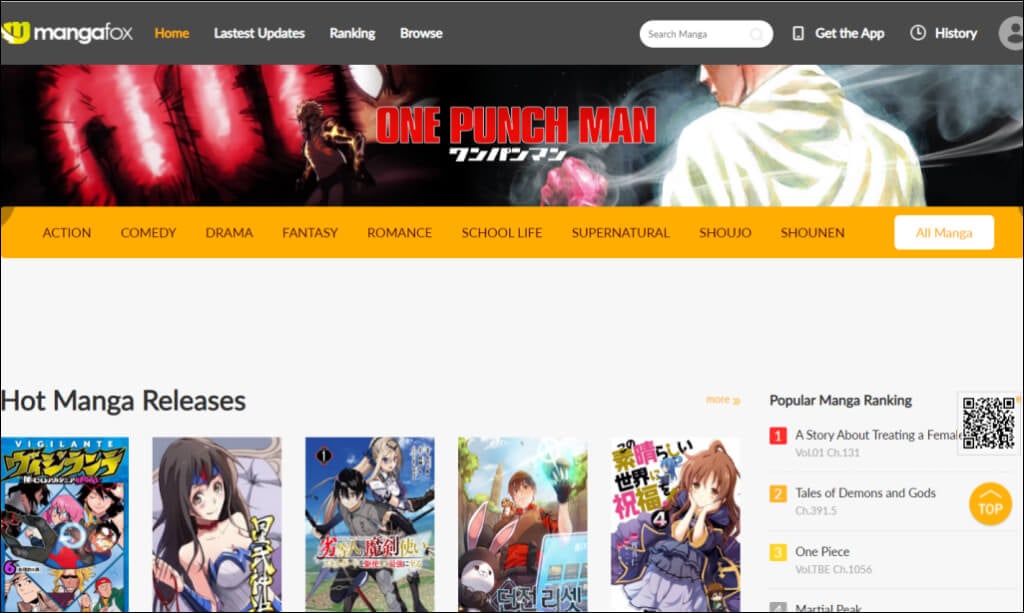
Task: Click the MangaFox logo
Action: [x=67, y=33]
